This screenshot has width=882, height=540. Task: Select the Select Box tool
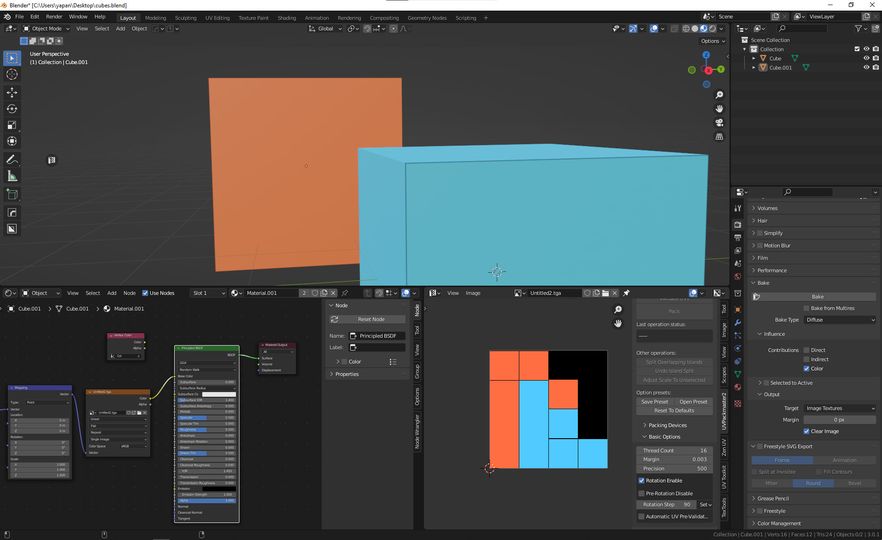pyautogui.click(x=12, y=58)
